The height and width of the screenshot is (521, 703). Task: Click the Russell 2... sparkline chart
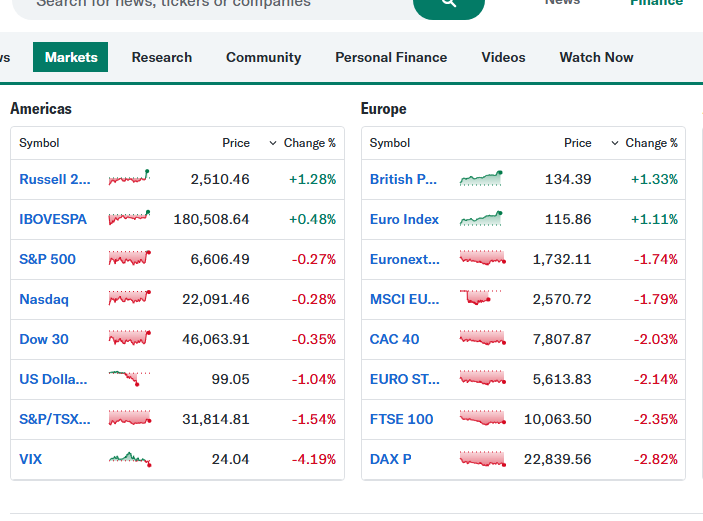[x=130, y=178]
